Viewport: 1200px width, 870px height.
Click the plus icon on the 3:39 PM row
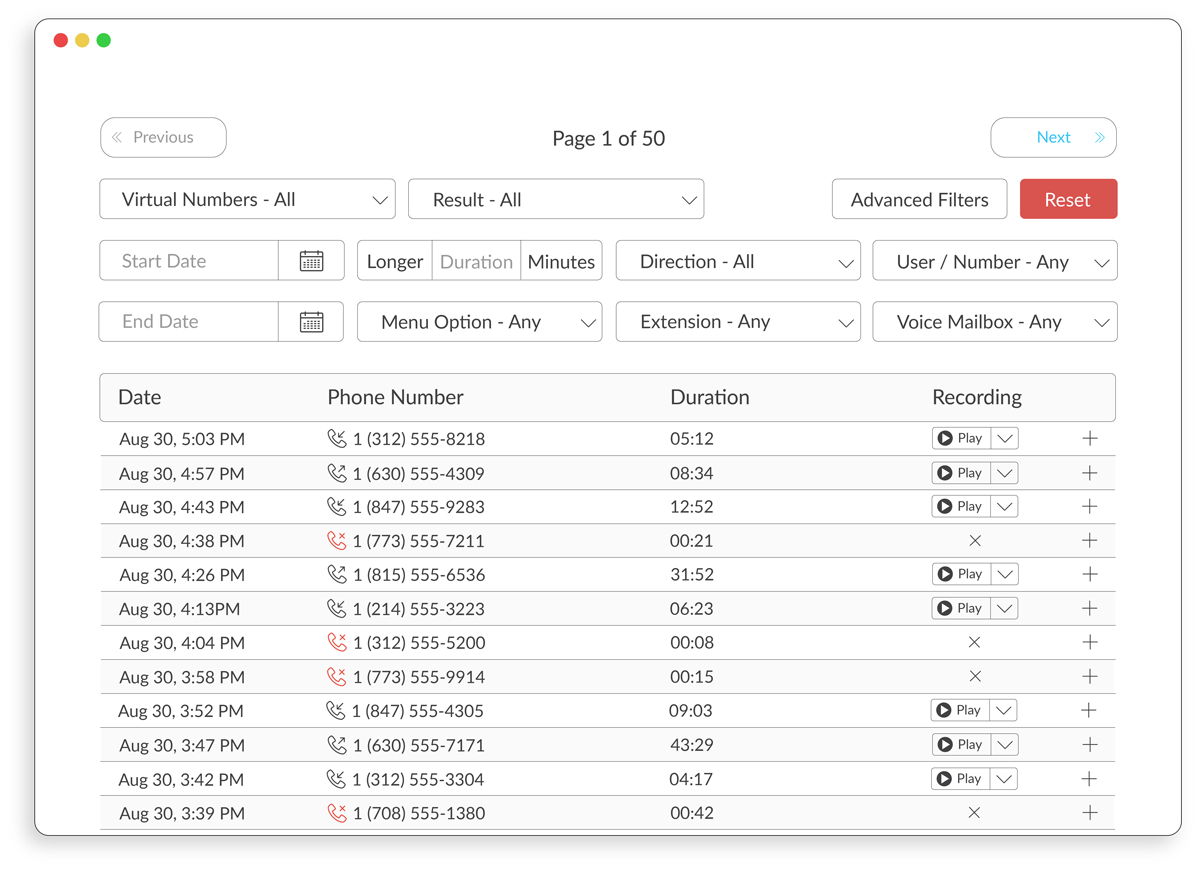point(1090,813)
